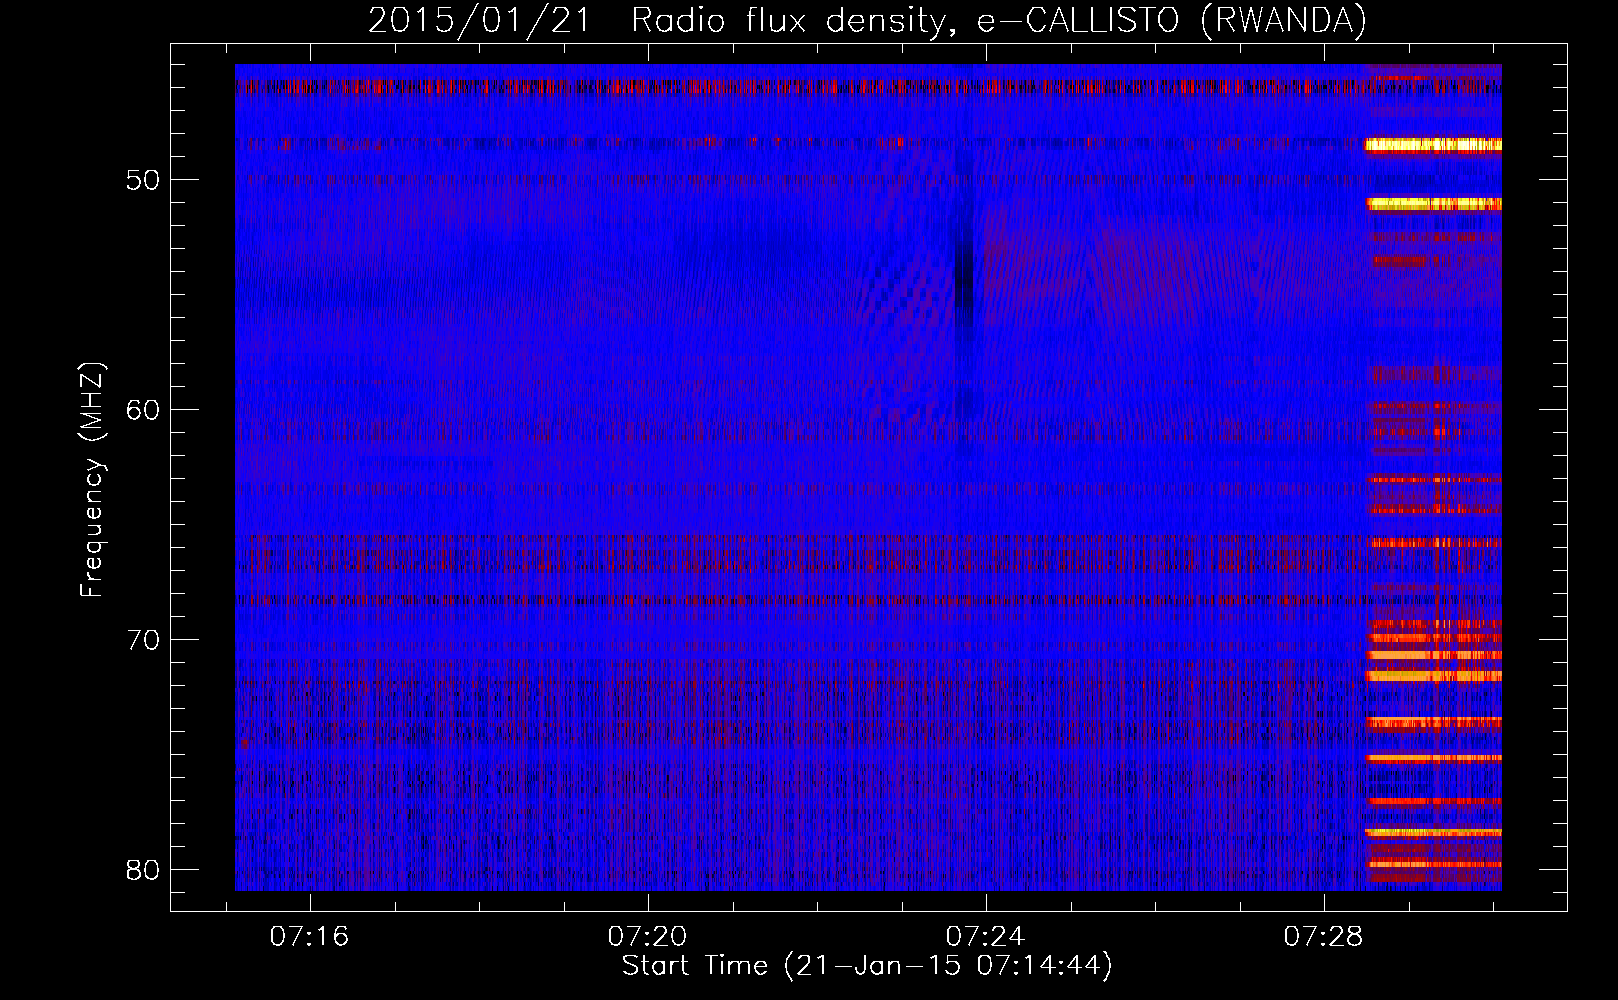Select the 07:24 time tick label
This screenshot has height=1000, width=1618.
[x=986, y=937]
